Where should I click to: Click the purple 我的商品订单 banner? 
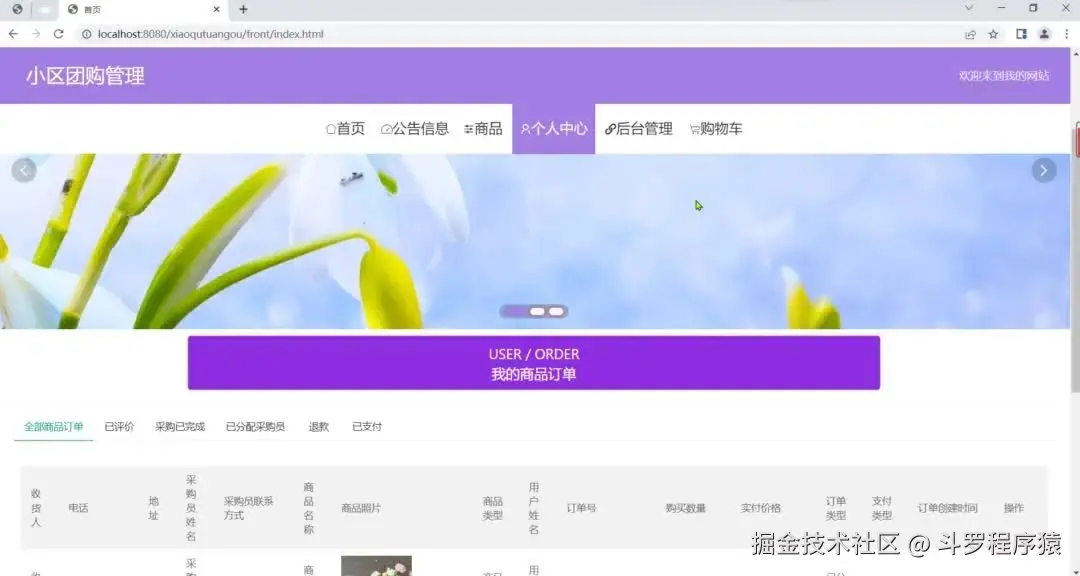534,362
